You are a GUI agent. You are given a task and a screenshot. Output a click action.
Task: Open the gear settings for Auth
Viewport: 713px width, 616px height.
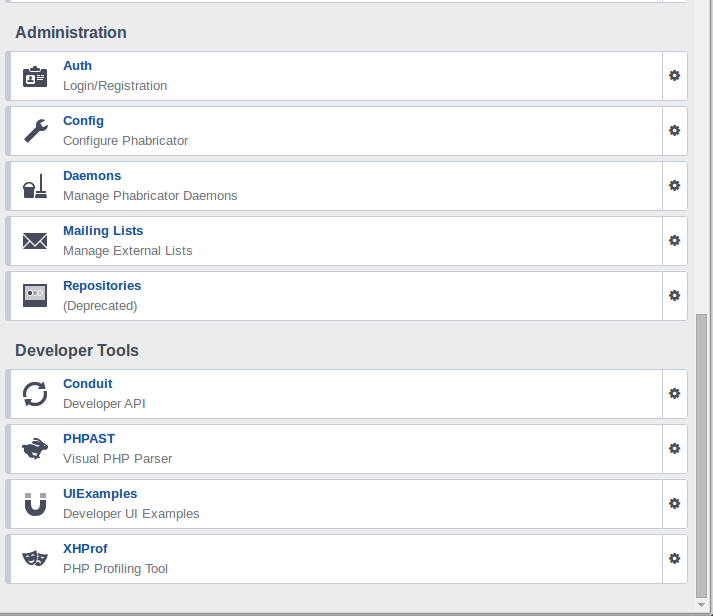675,76
